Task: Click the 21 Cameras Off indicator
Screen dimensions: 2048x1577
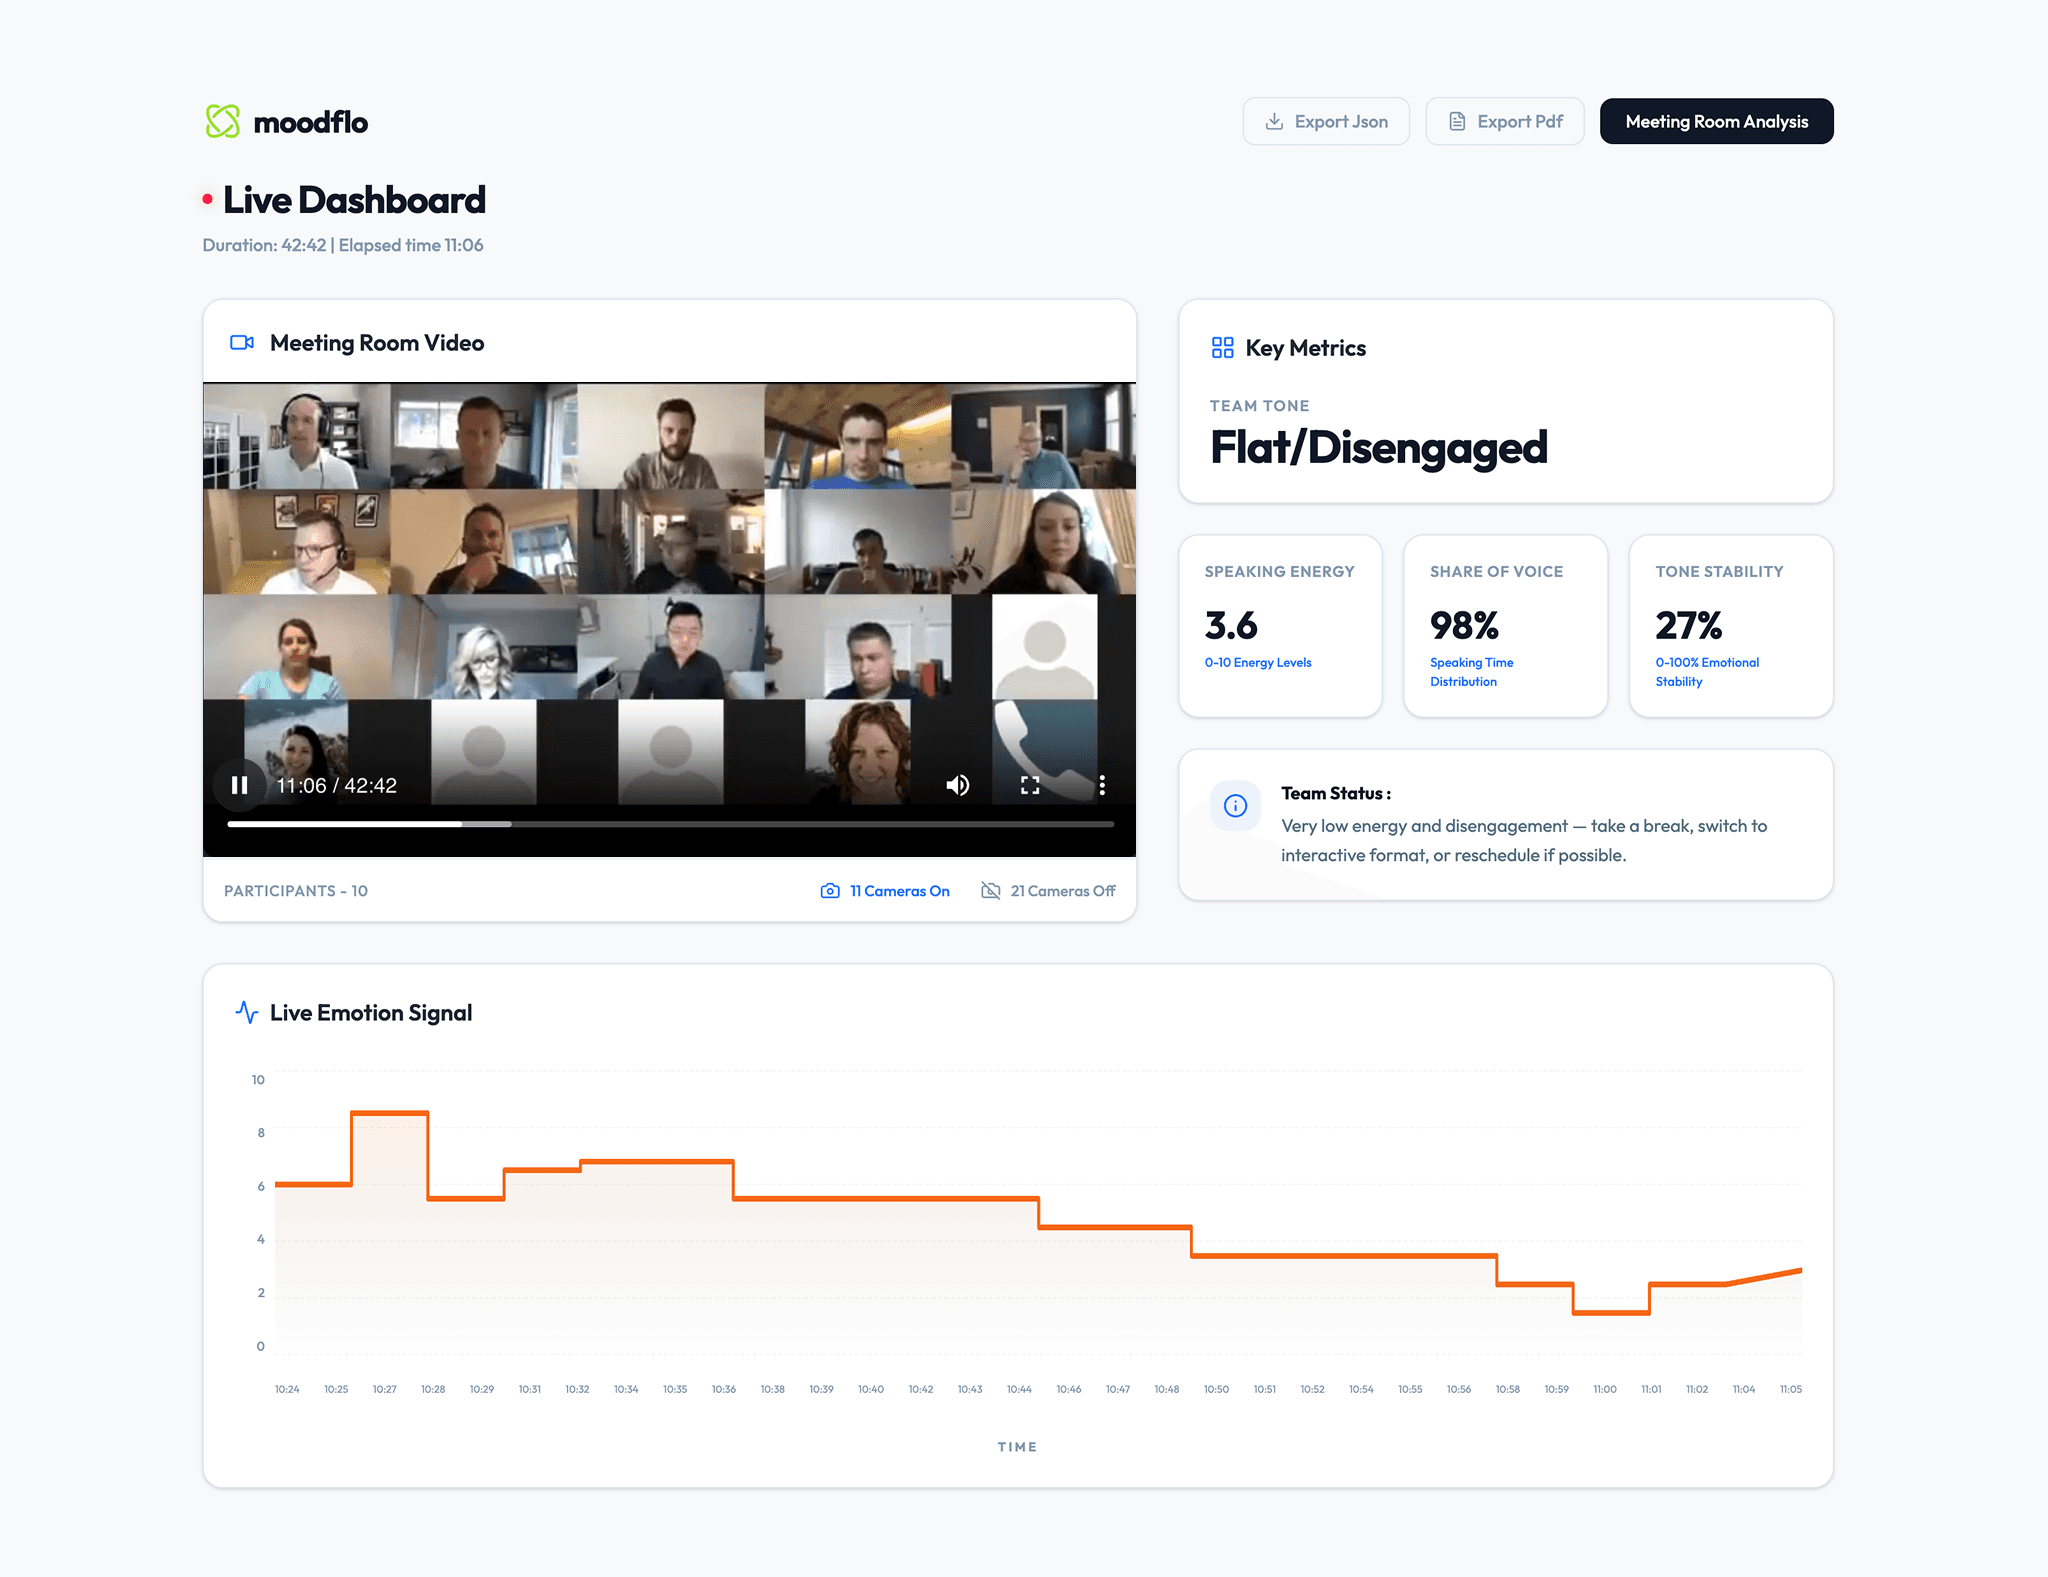Action: (1048, 891)
